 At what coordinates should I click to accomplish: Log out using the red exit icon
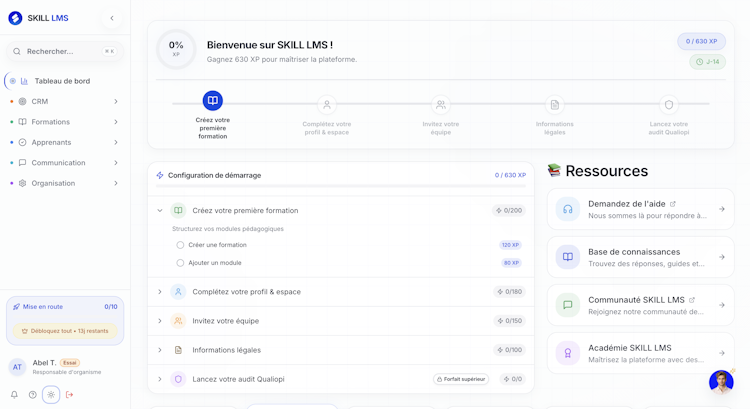coord(69,395)
